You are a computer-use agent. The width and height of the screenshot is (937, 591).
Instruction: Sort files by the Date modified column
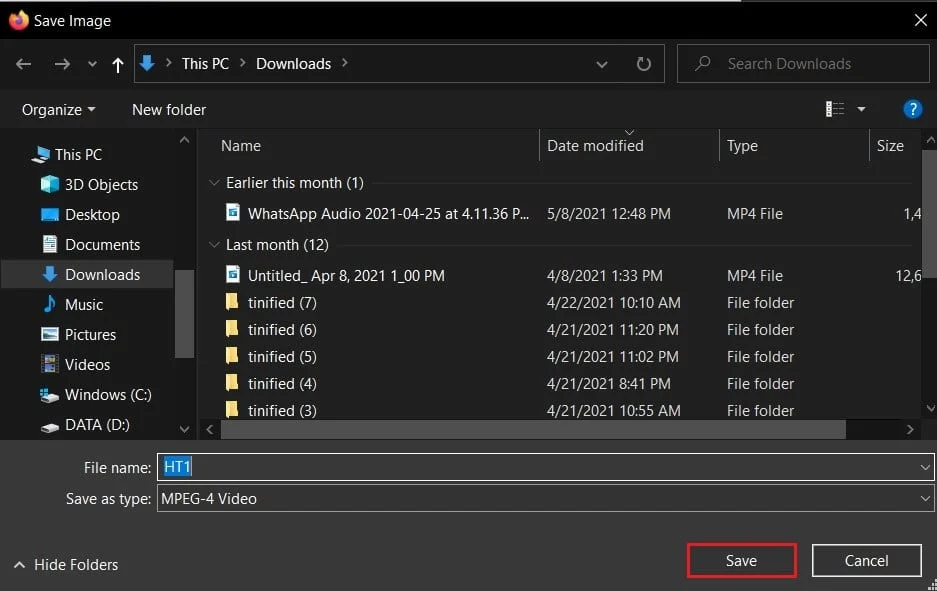[x=594, y=146]
